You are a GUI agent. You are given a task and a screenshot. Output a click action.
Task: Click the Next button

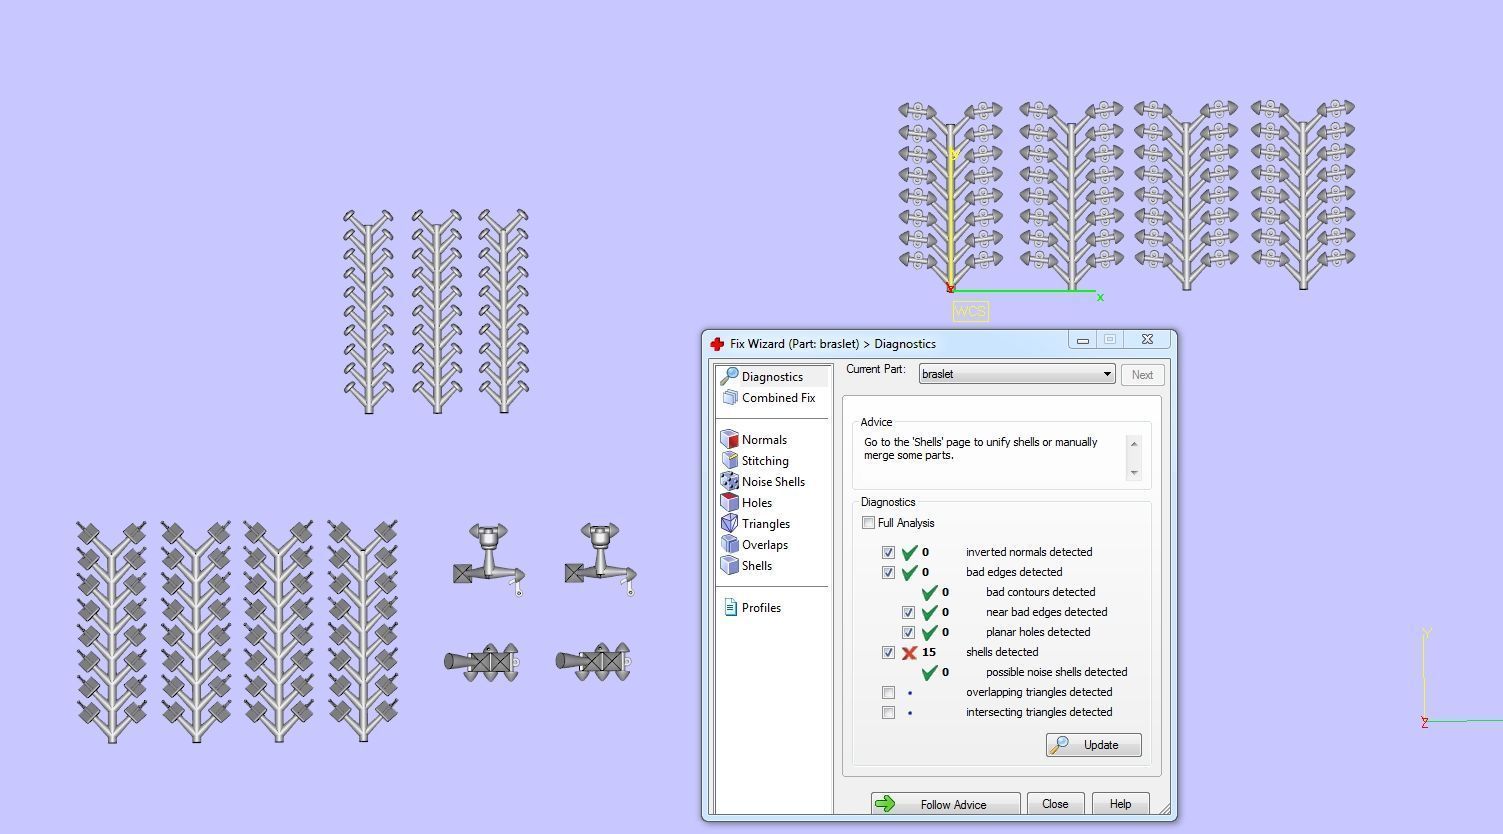point(1142,375)
